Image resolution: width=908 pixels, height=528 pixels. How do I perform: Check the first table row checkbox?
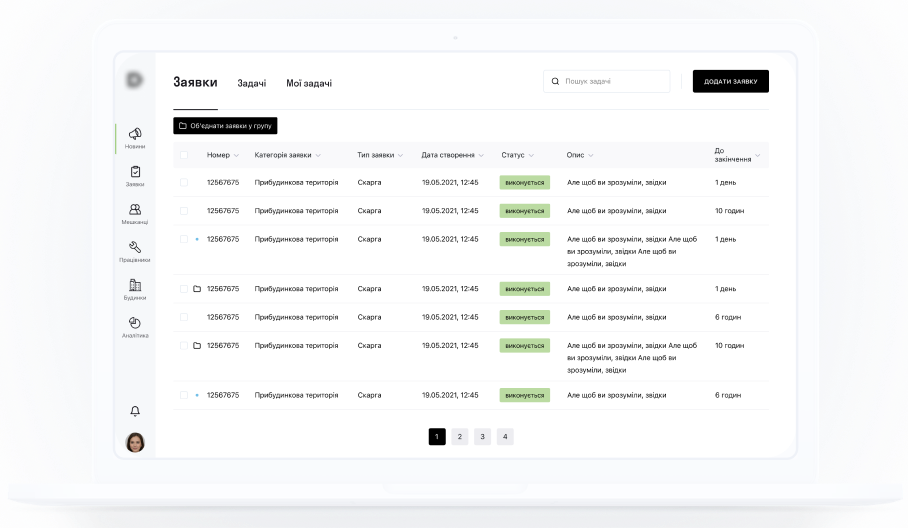184,183
